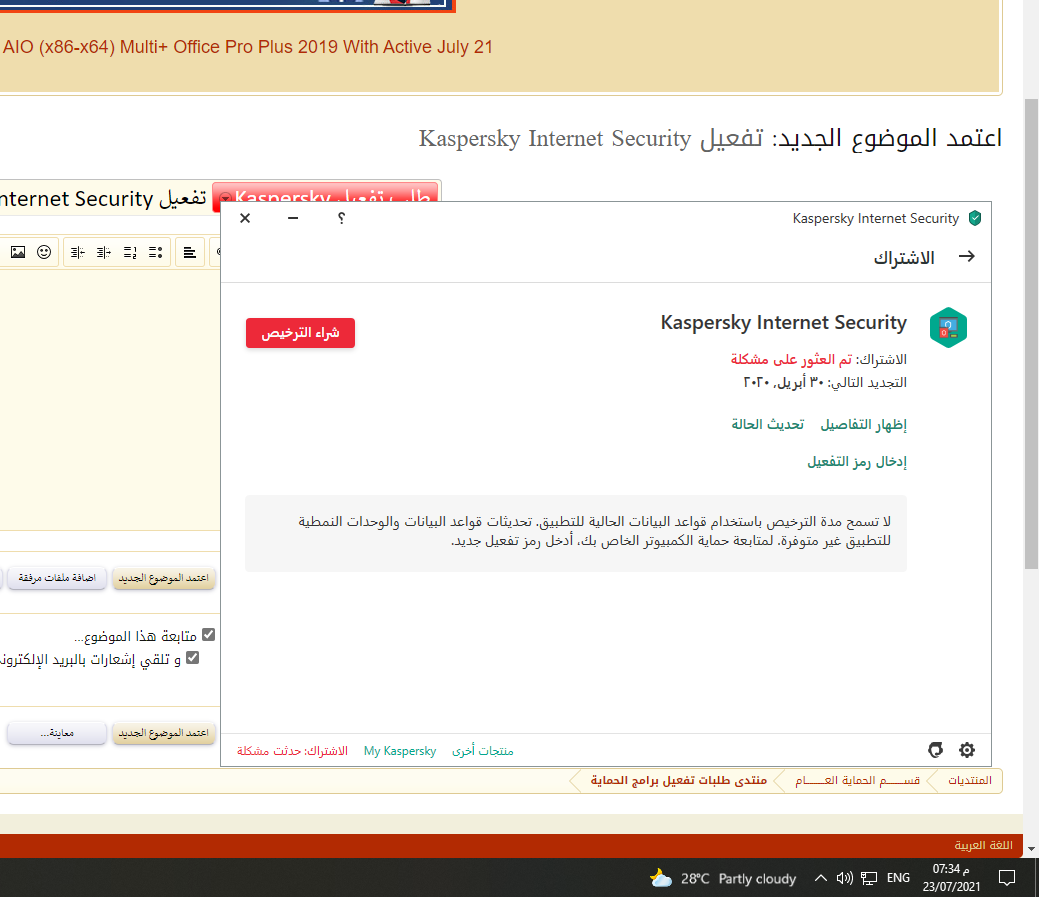This screenshot has width=1039, height=897.
Task: Insert bulleted list in forum editor
Action: pos(156,252)
